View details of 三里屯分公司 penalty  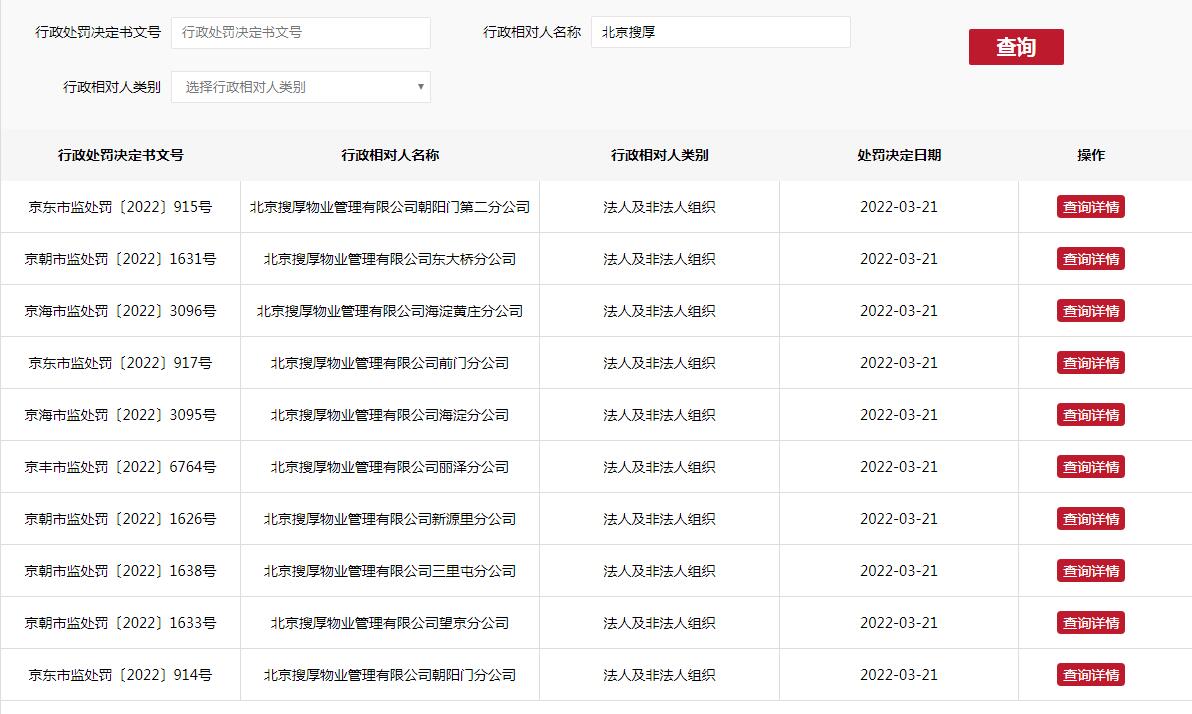pyautogui.click(x=1090, y=570)
